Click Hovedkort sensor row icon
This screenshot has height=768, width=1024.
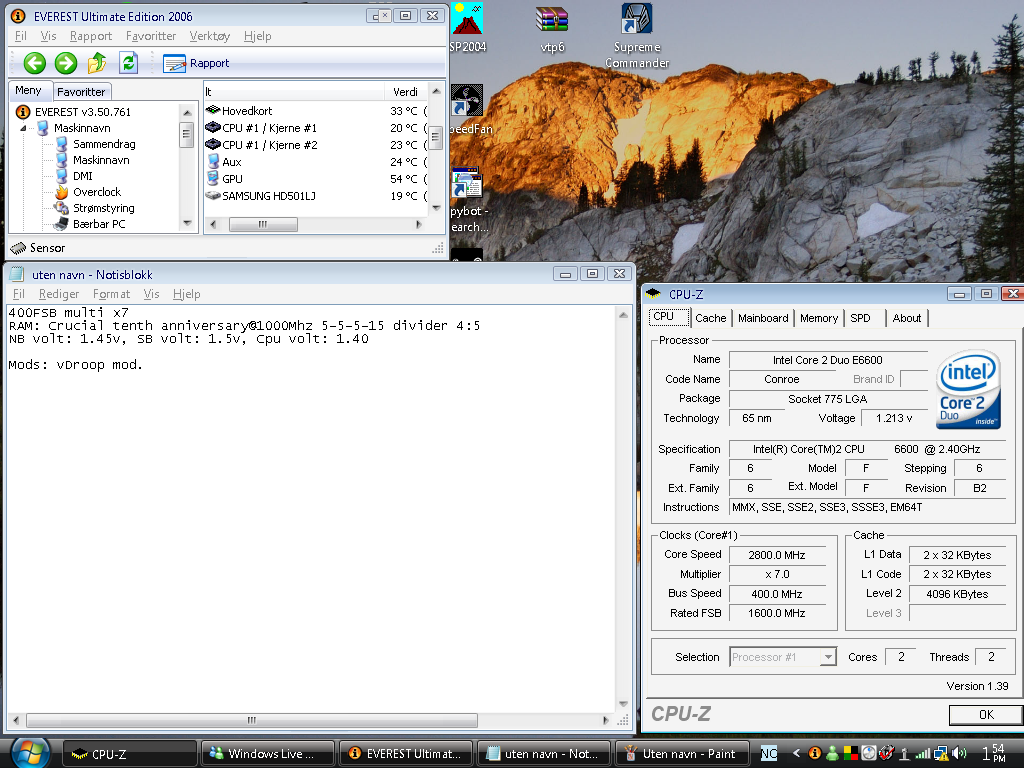[x=213, y=110]
